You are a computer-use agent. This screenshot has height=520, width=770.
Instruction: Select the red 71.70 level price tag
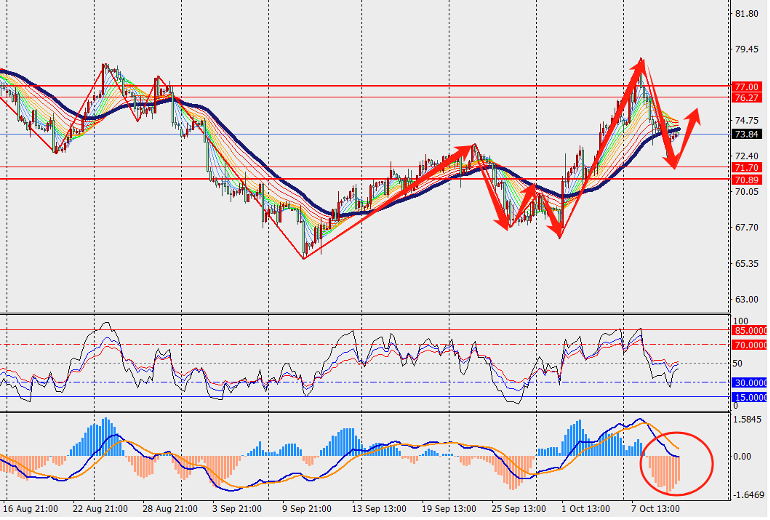pos(746,168)
